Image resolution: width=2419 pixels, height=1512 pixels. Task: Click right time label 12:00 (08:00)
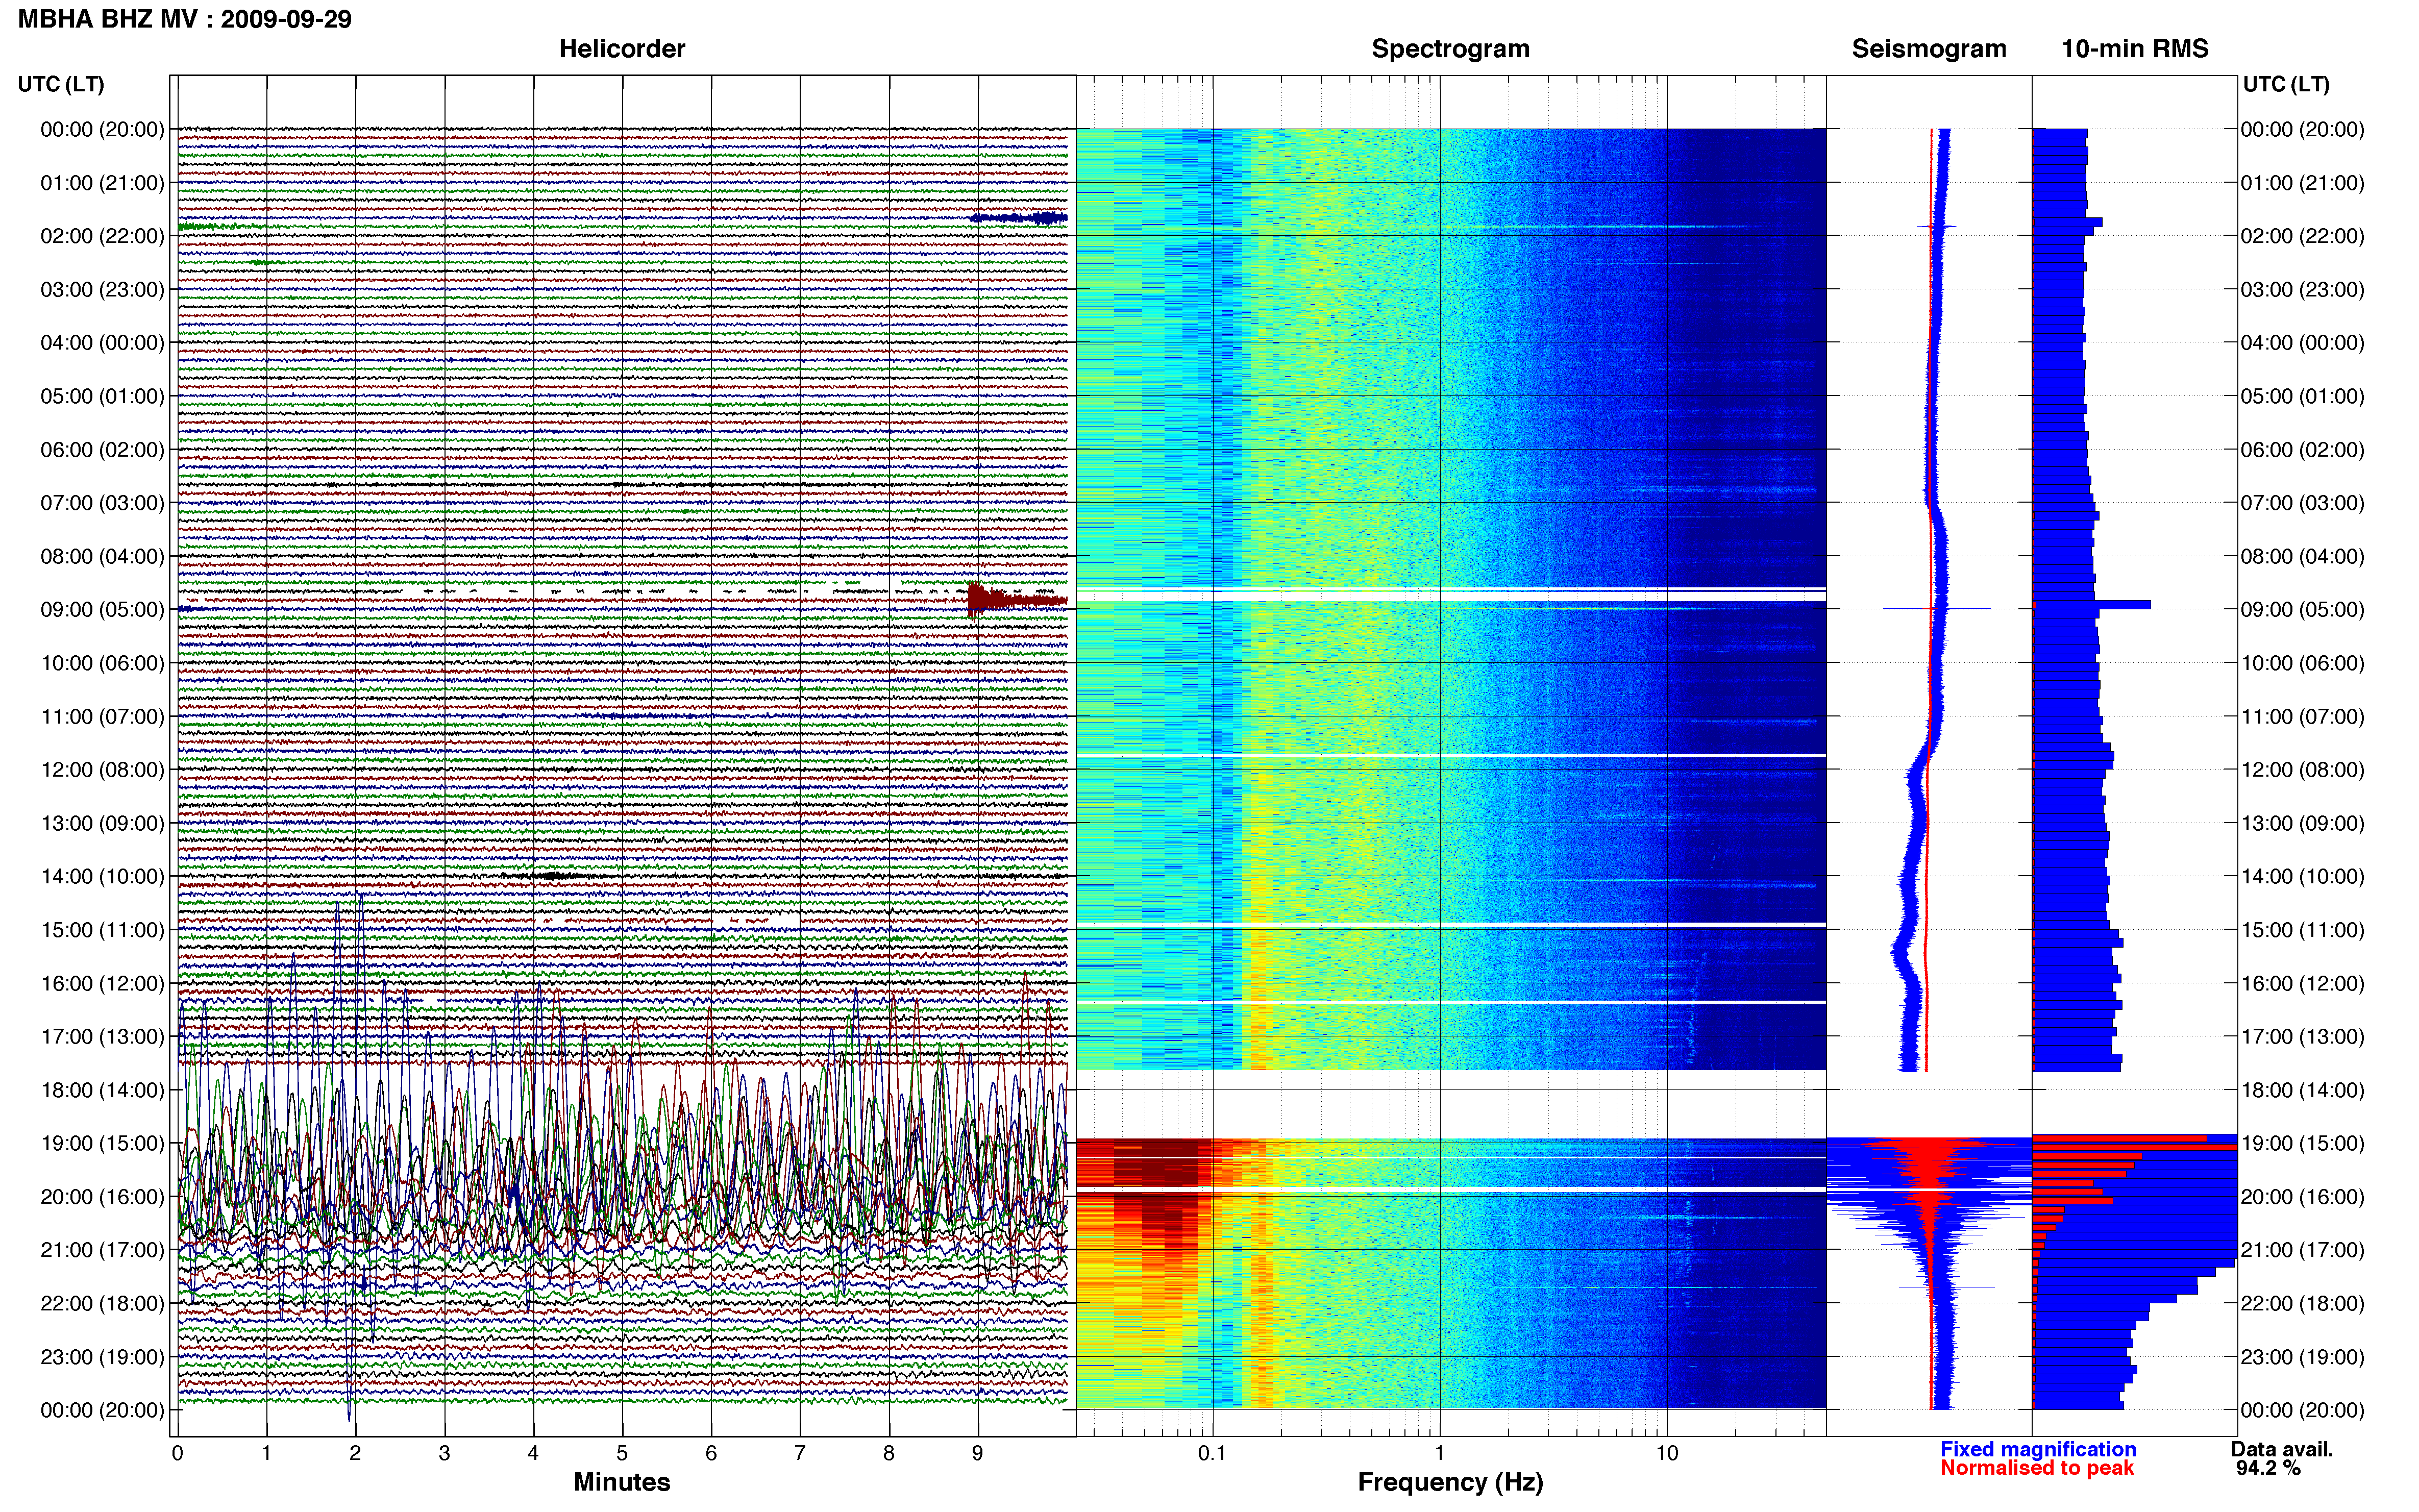point(2303,770)
